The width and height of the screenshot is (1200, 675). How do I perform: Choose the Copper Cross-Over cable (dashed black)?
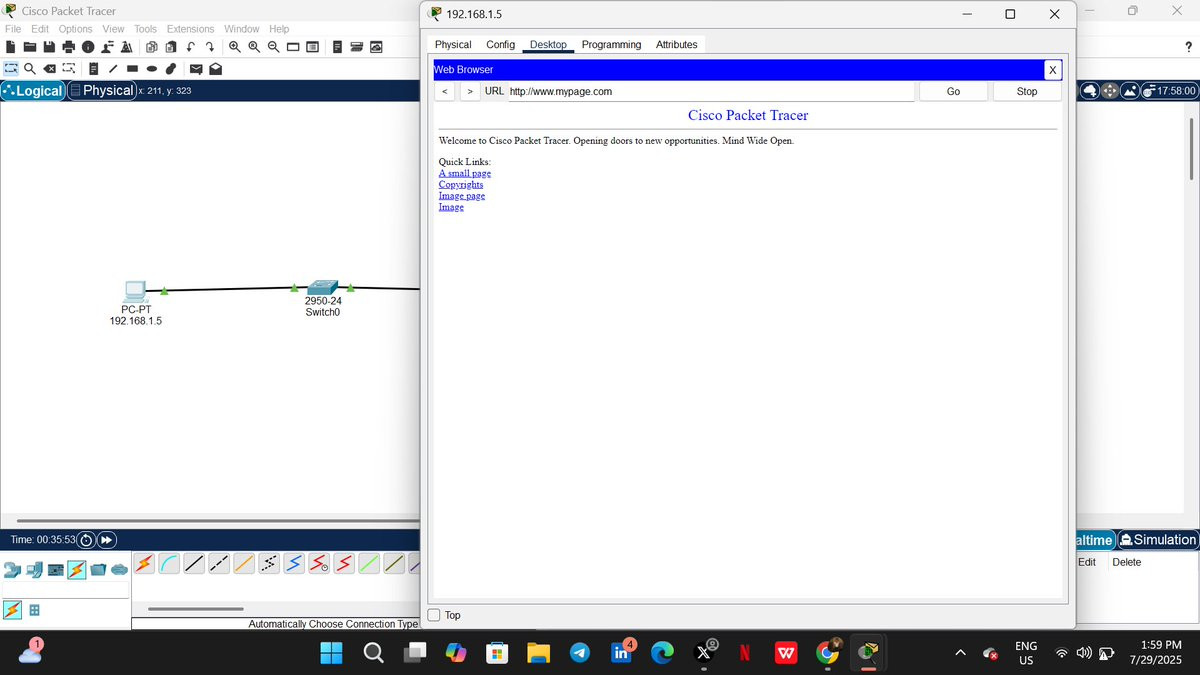tap(219, 564)
